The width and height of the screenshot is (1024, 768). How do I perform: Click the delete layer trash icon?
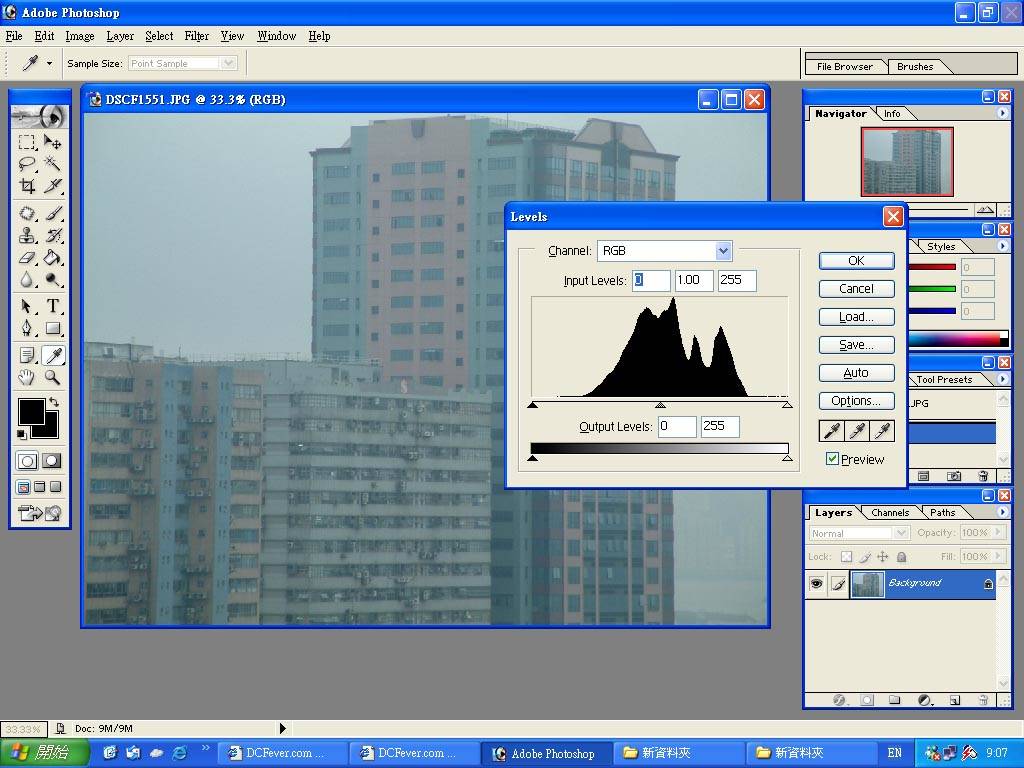[x=983, y=700]
